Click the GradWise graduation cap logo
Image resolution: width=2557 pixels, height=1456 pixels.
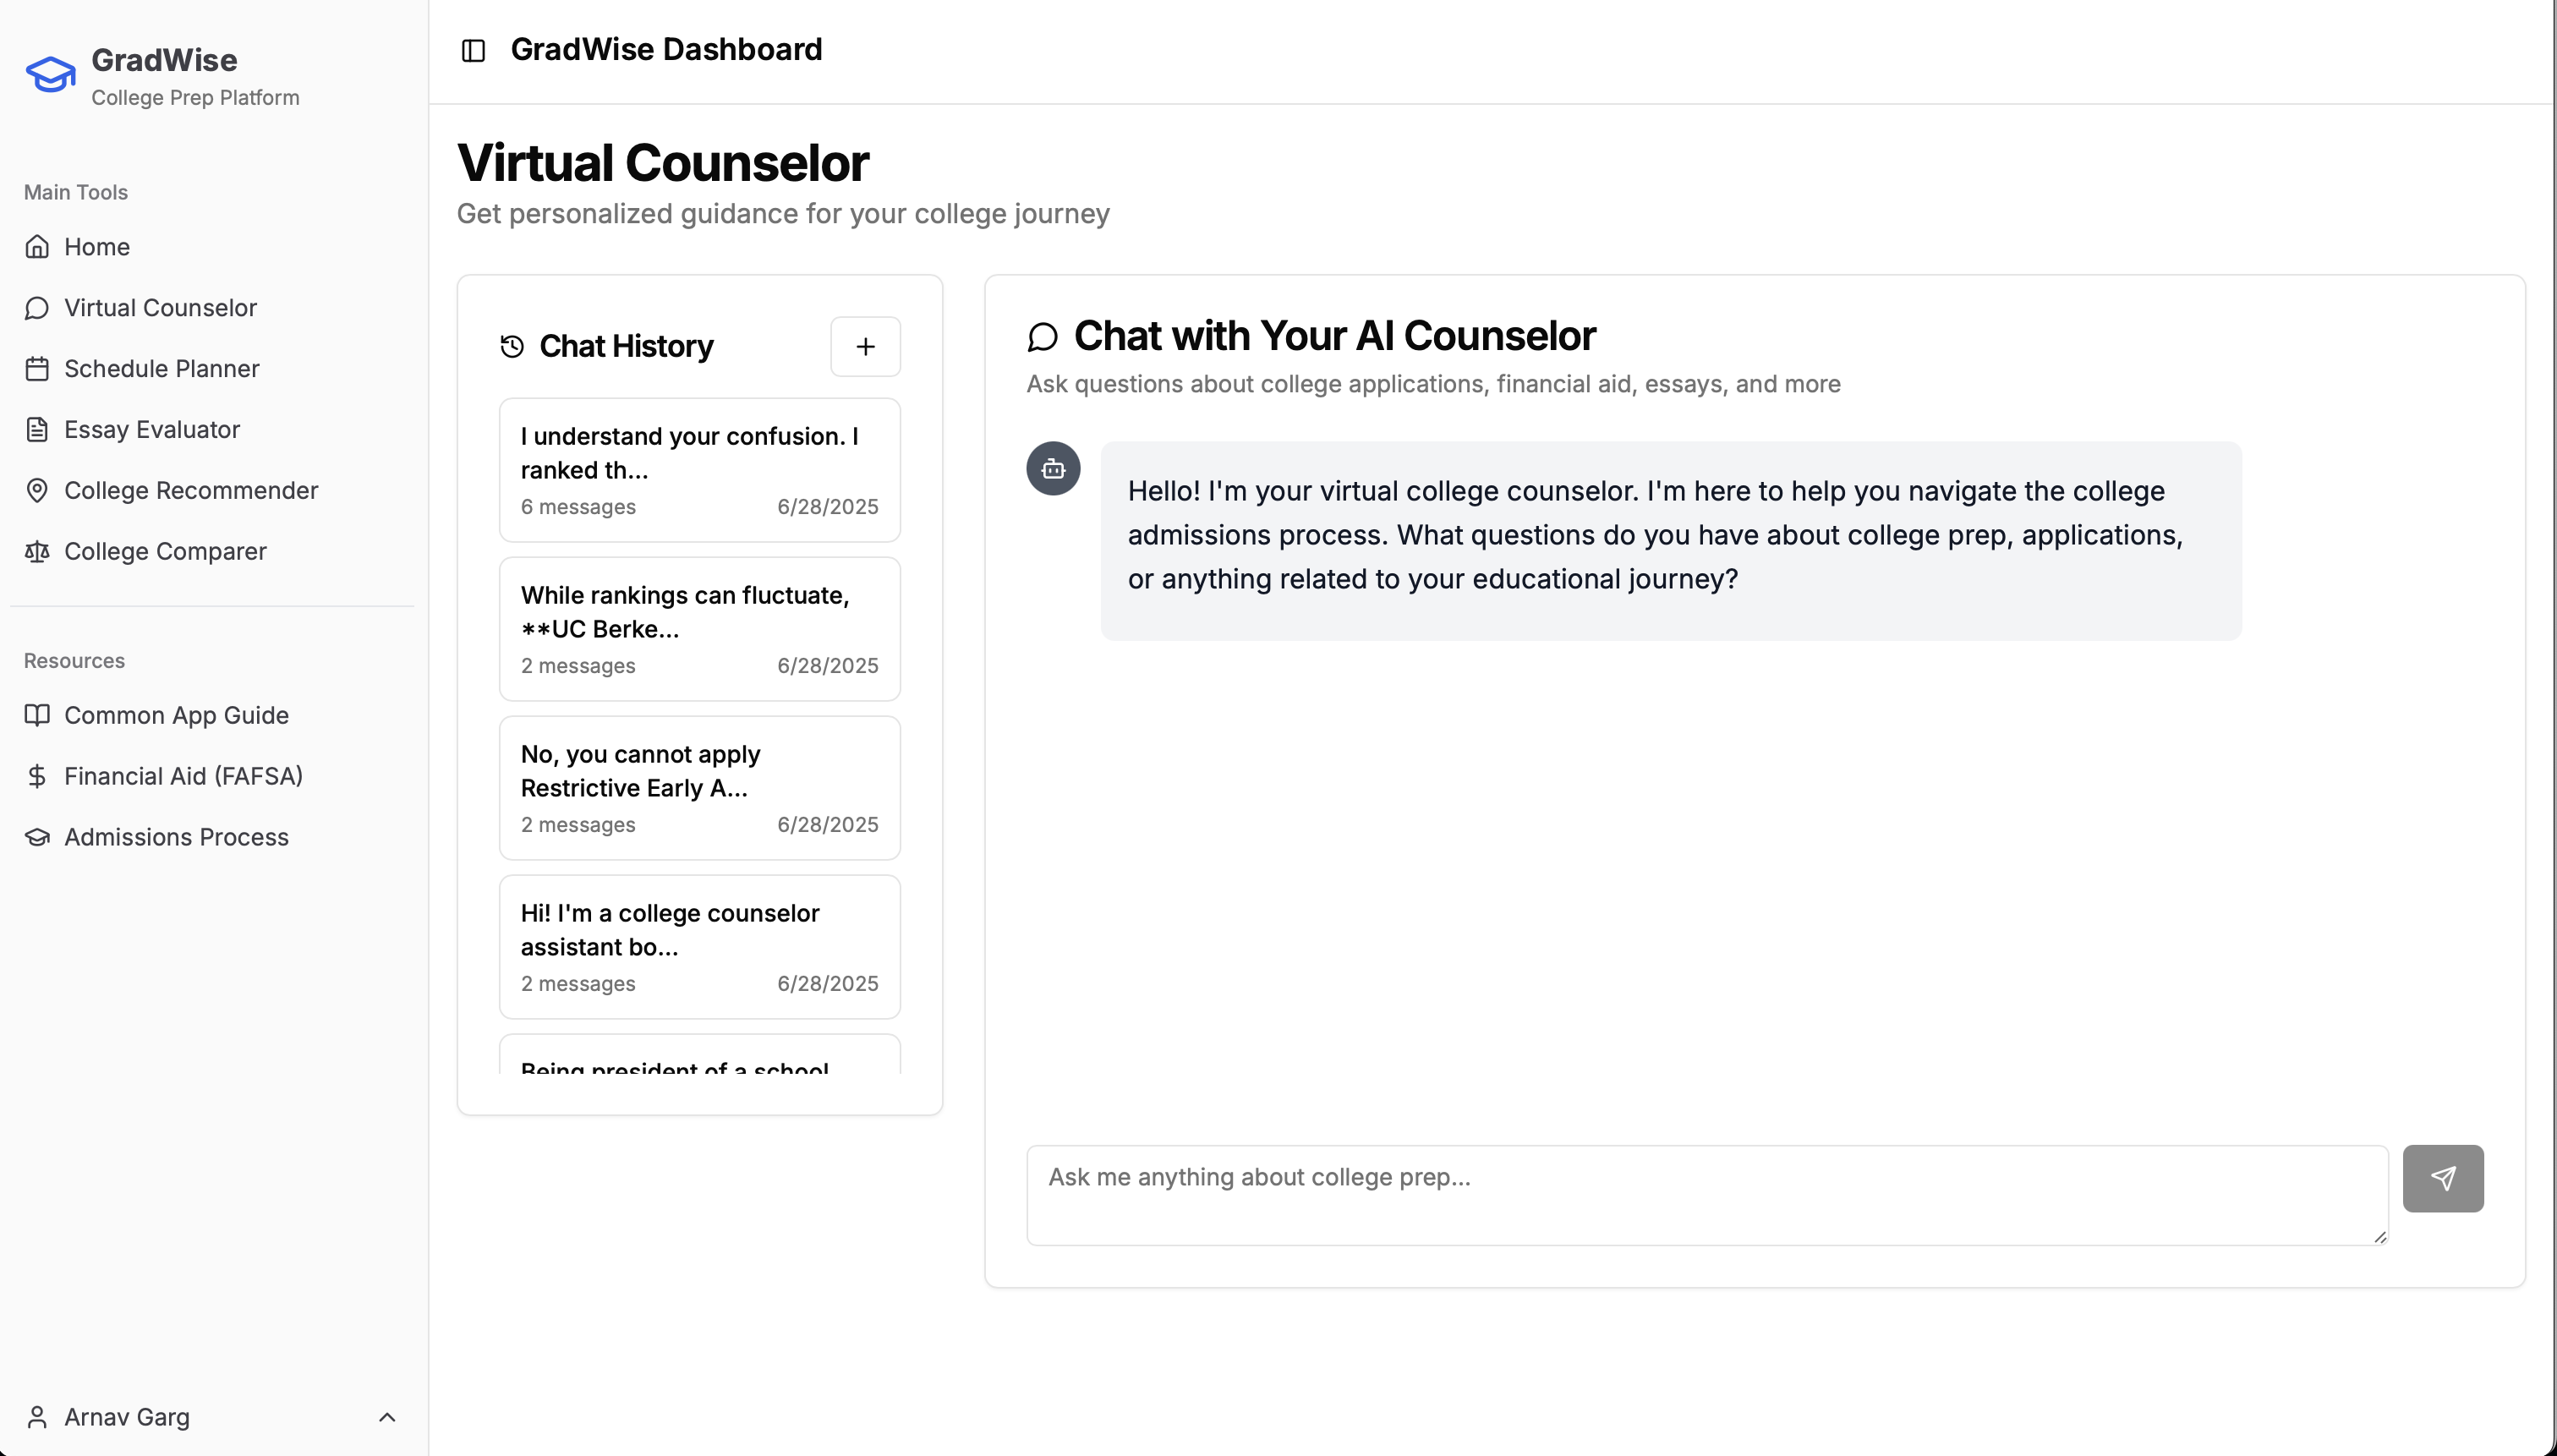(x=50, y=75)
